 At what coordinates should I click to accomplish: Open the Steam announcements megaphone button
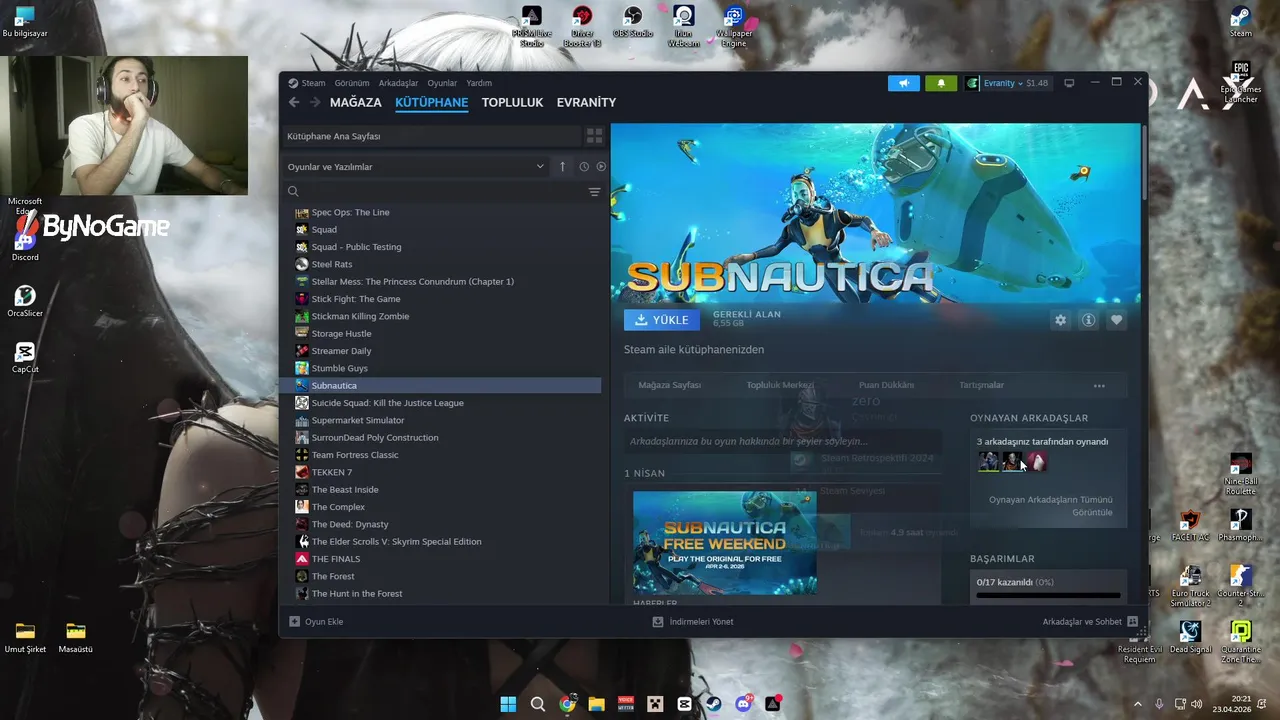pyautogui.click(x=903, y=83)
